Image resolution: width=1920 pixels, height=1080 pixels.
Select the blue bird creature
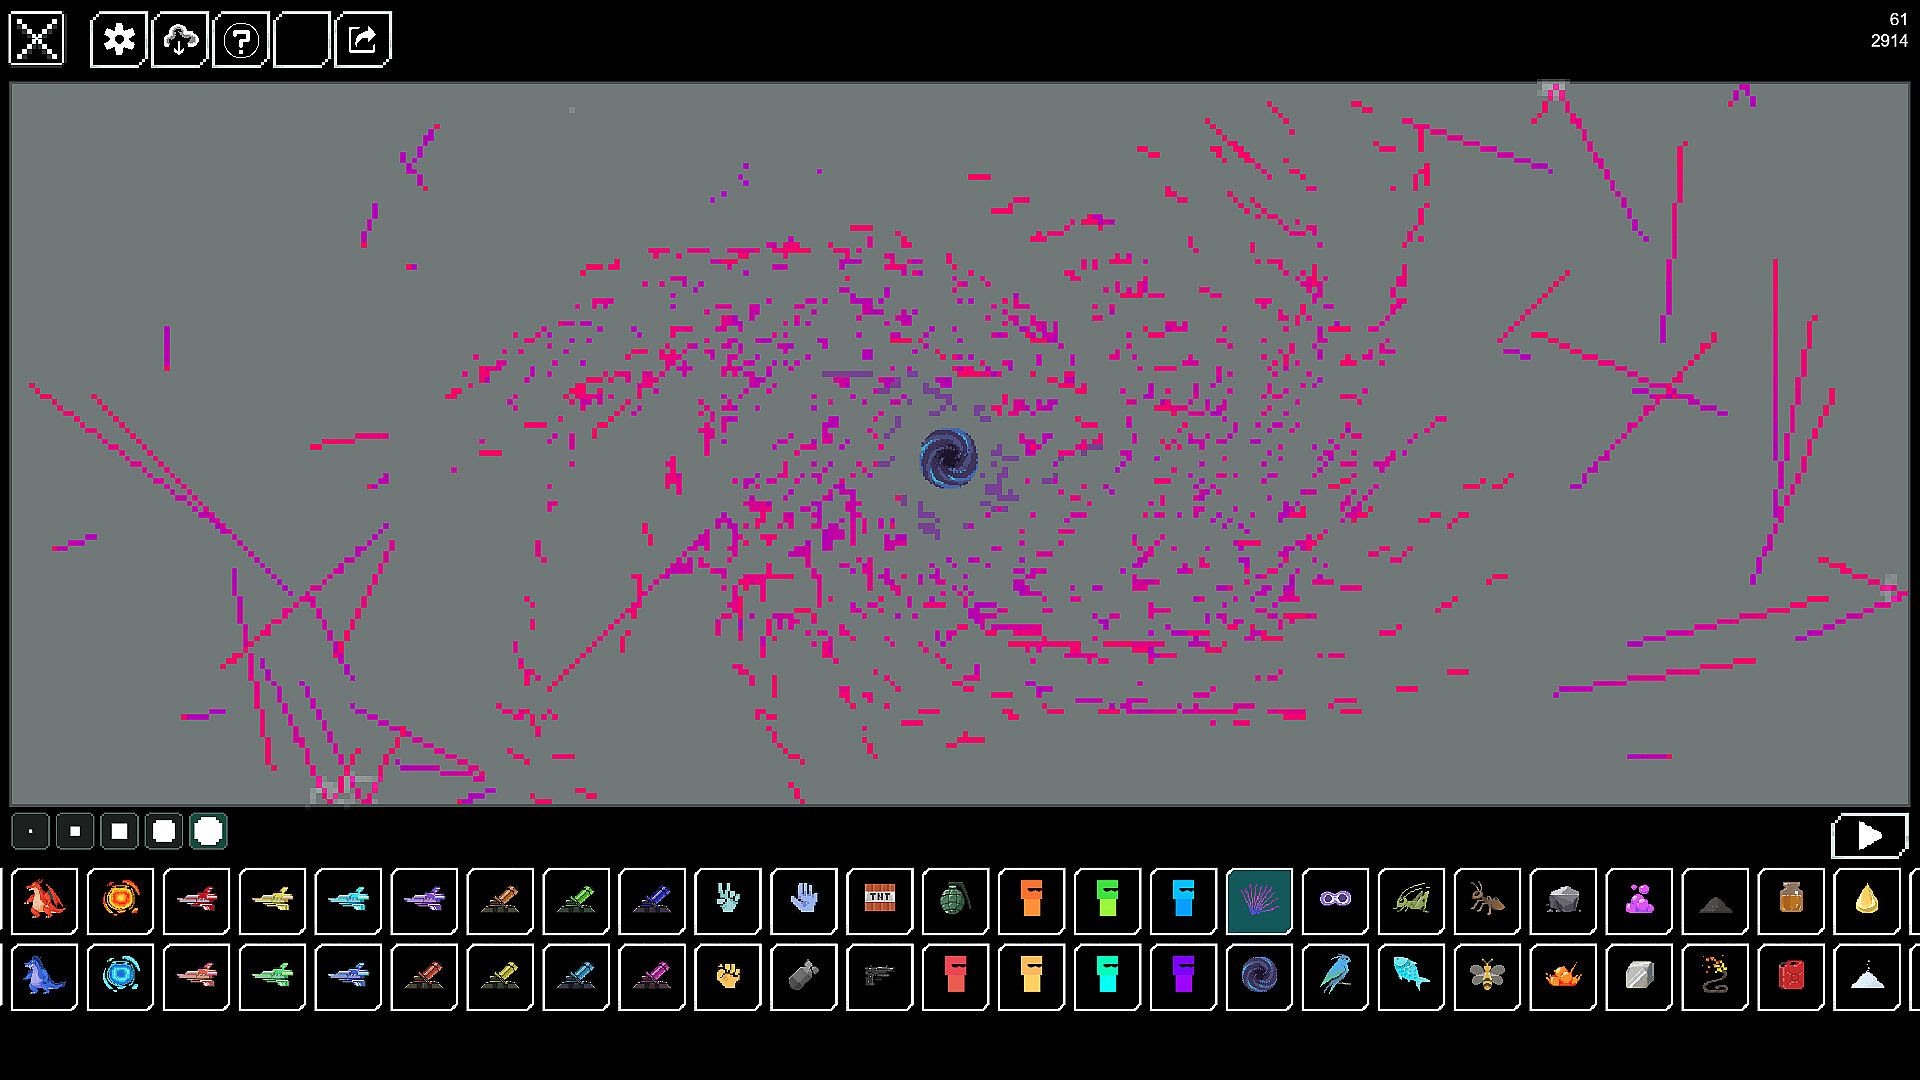(1335, 975)
